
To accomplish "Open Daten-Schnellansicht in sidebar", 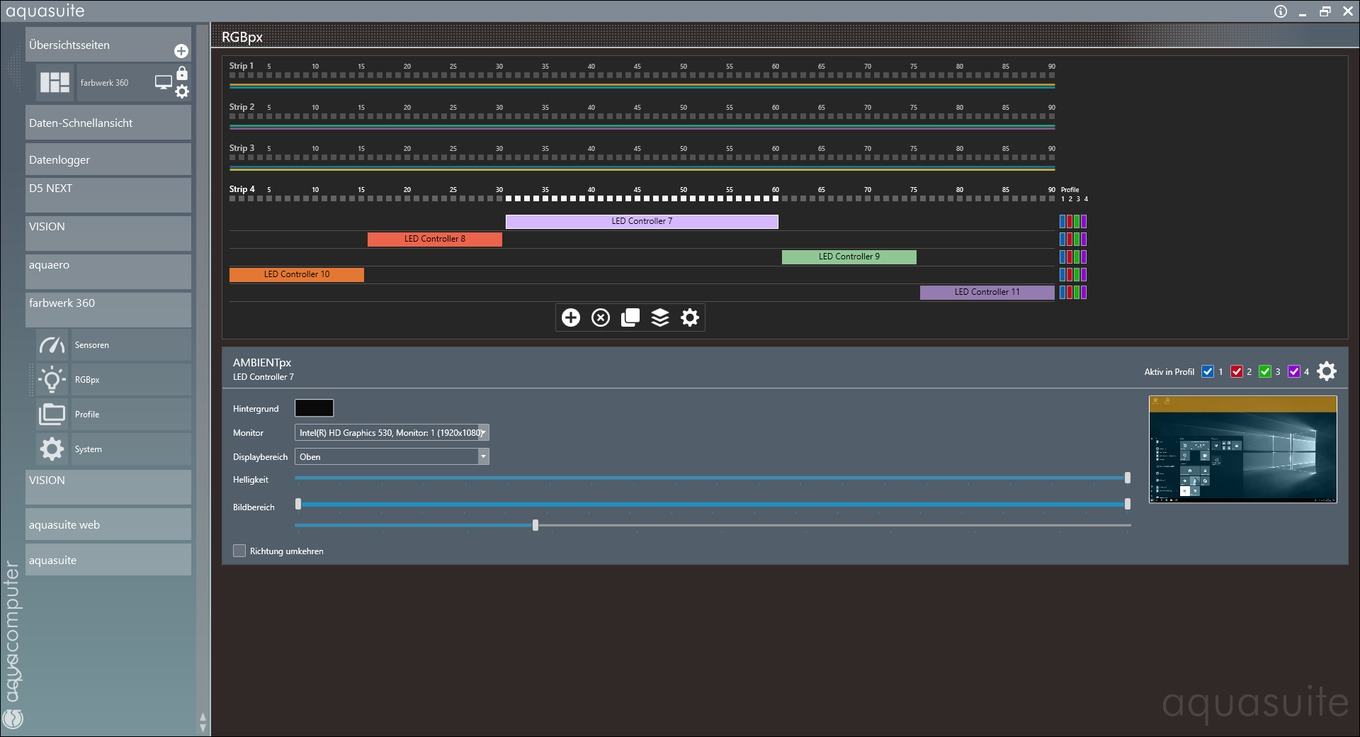I will pos(108,122).
